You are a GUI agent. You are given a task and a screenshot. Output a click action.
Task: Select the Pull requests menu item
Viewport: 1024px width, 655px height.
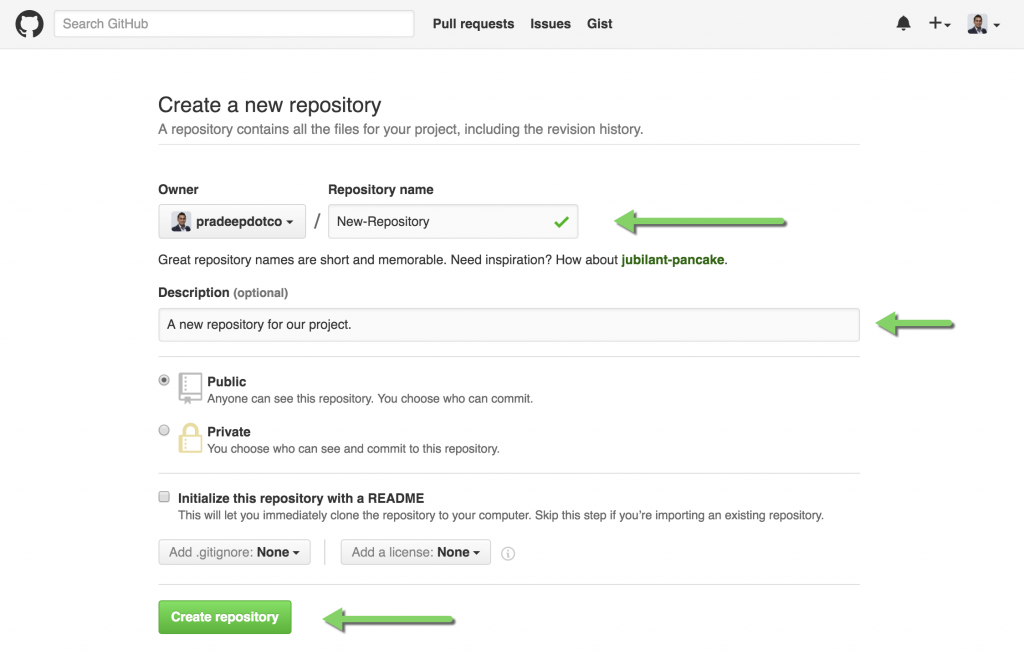tap(473, 23)
